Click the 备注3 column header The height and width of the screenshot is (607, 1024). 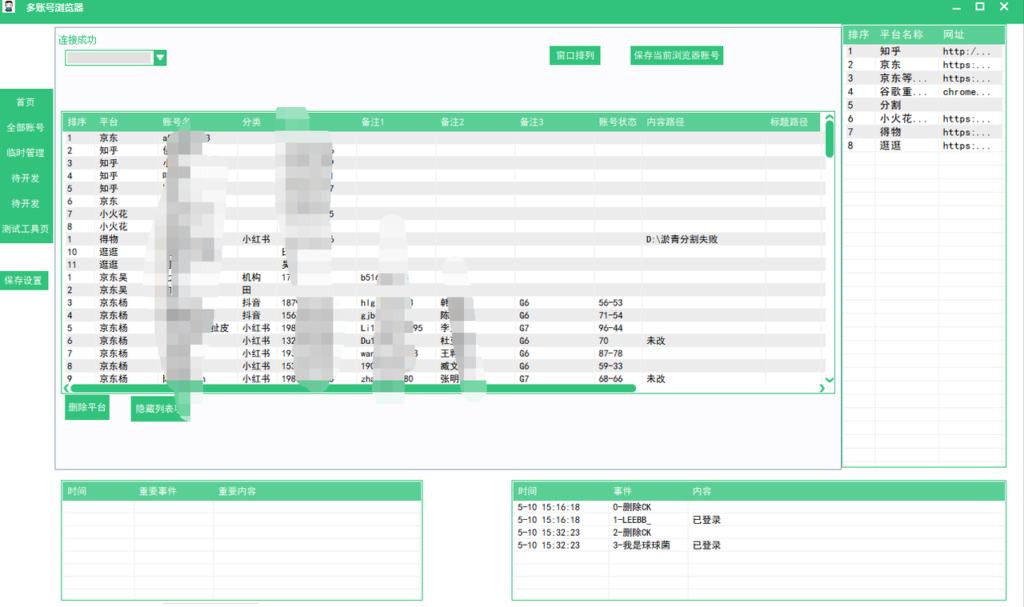pos(532,122)
